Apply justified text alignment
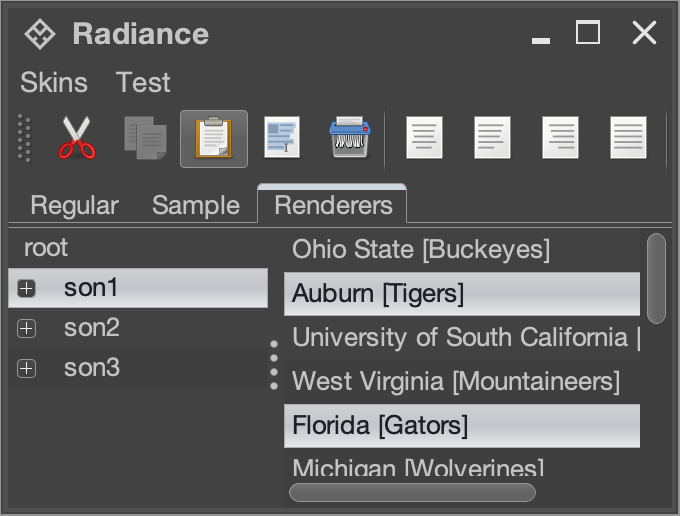 (x=628, y=137)
